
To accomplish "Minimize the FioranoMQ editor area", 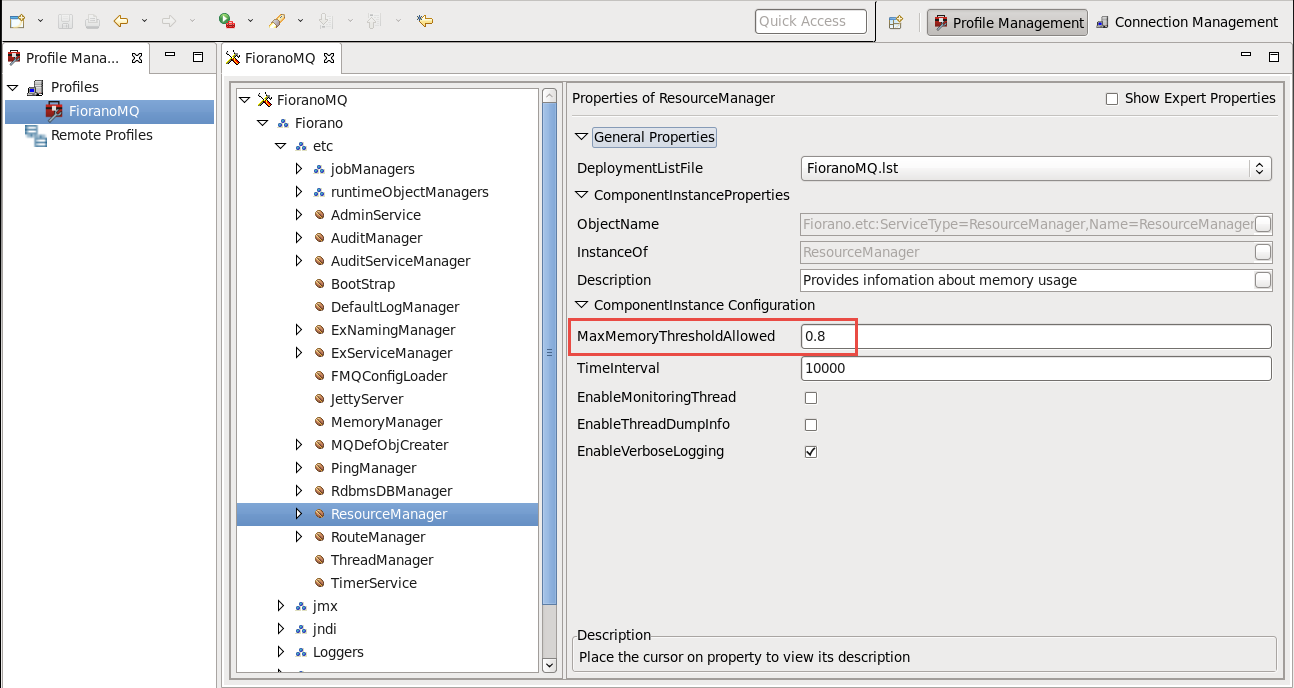I will (1246, 56).
